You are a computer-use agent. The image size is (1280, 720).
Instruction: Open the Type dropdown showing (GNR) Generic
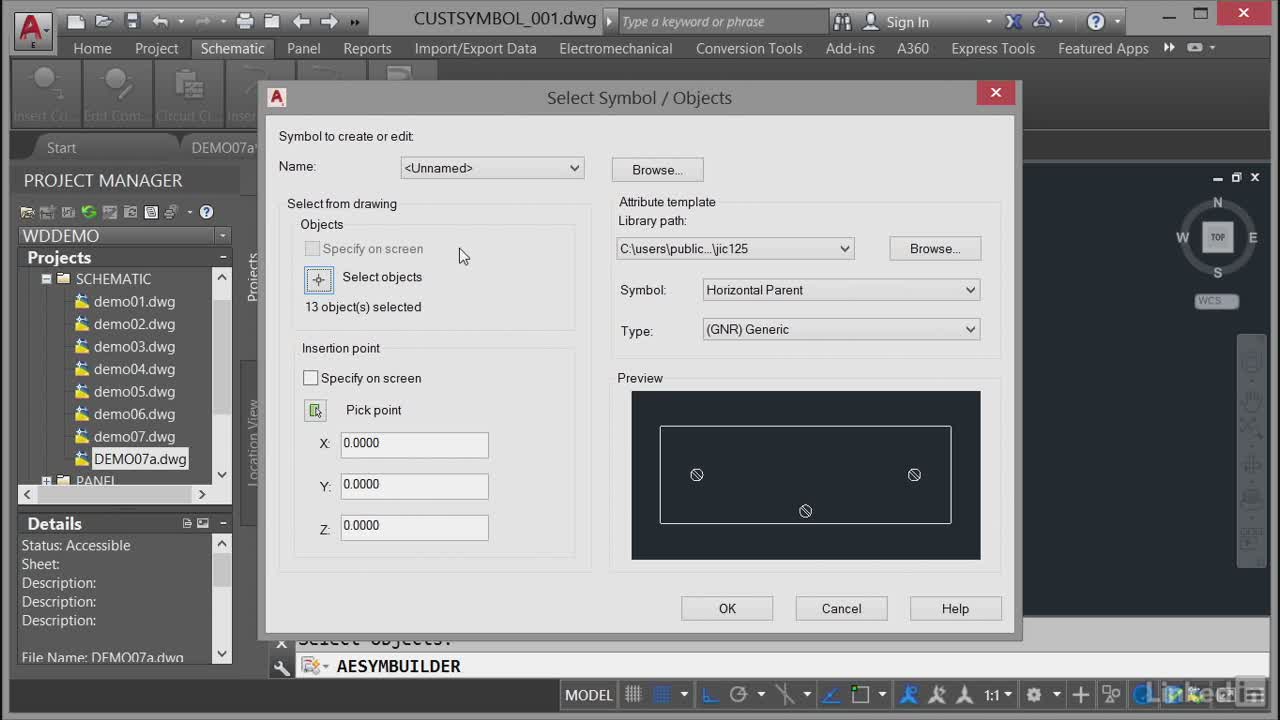(x=841, y=329)
